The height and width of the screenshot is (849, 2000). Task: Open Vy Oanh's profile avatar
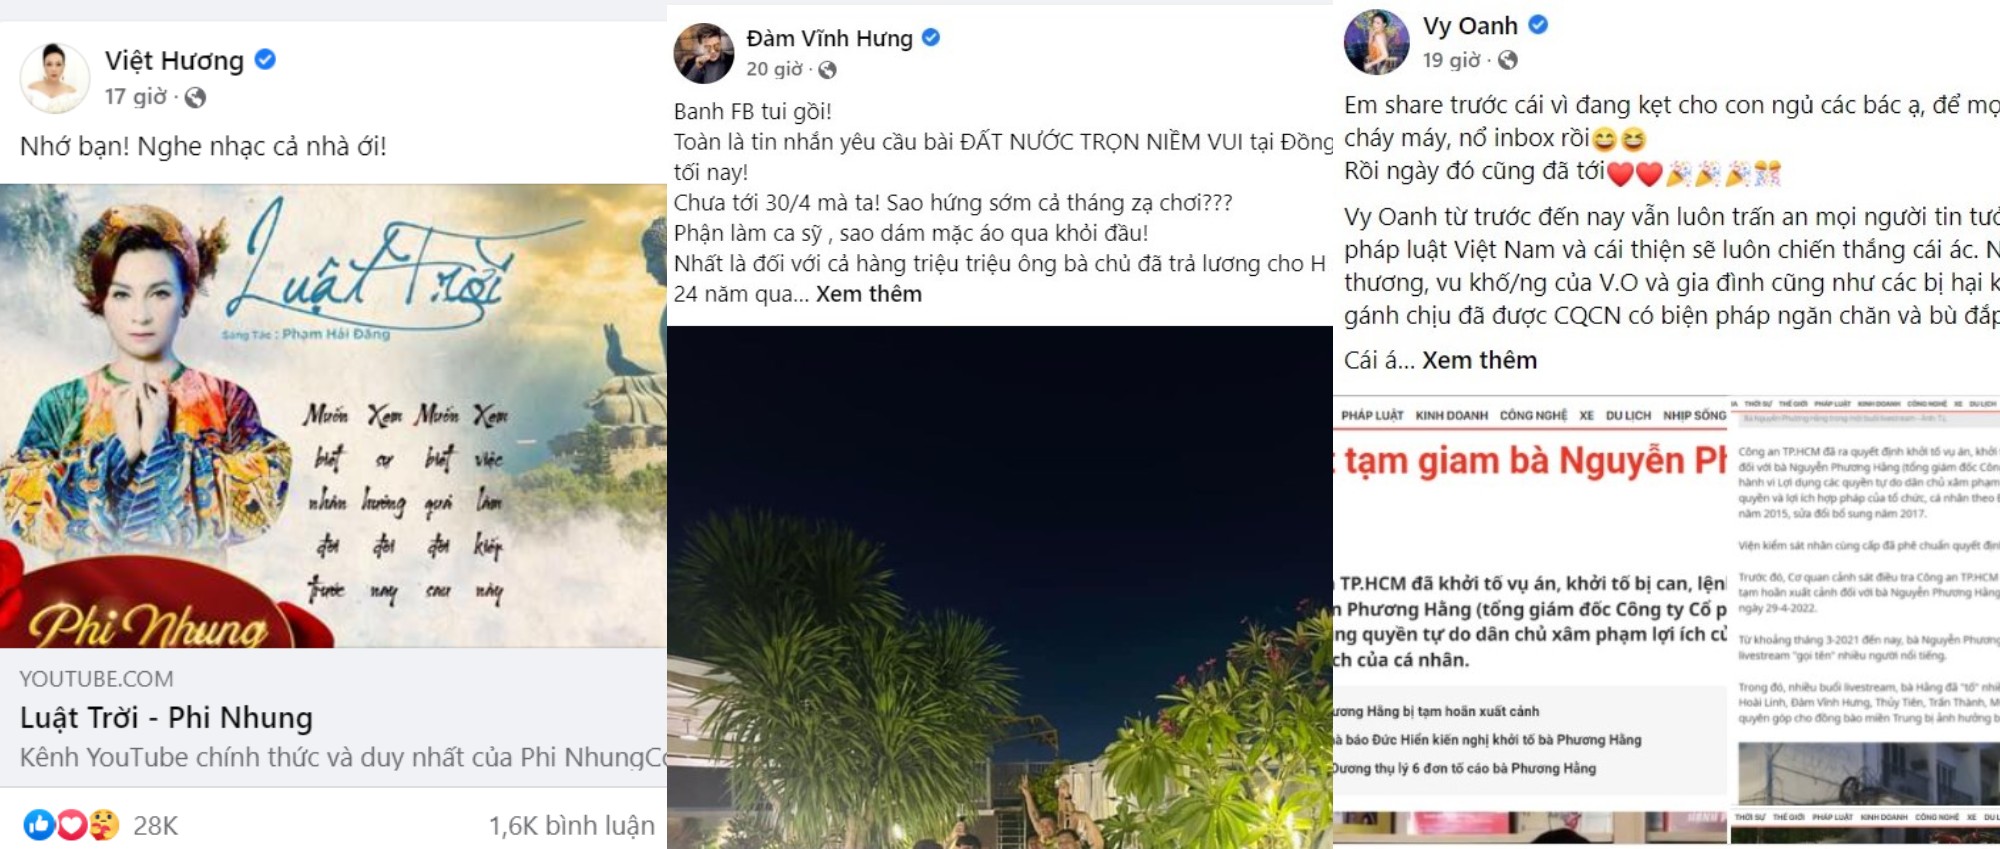1376,42
